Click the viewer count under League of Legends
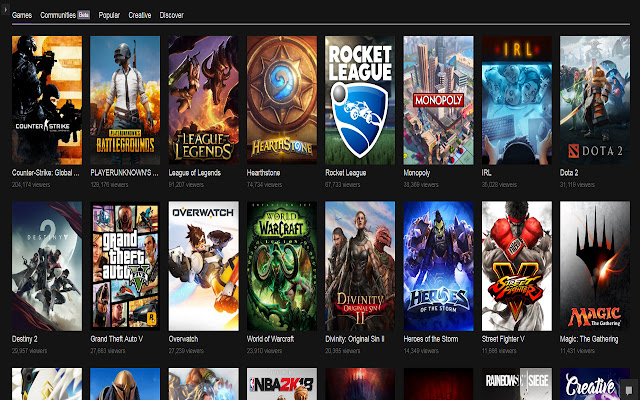Viewport: 640px width, 400px height. pyautogui.click(x=186, y=185)
